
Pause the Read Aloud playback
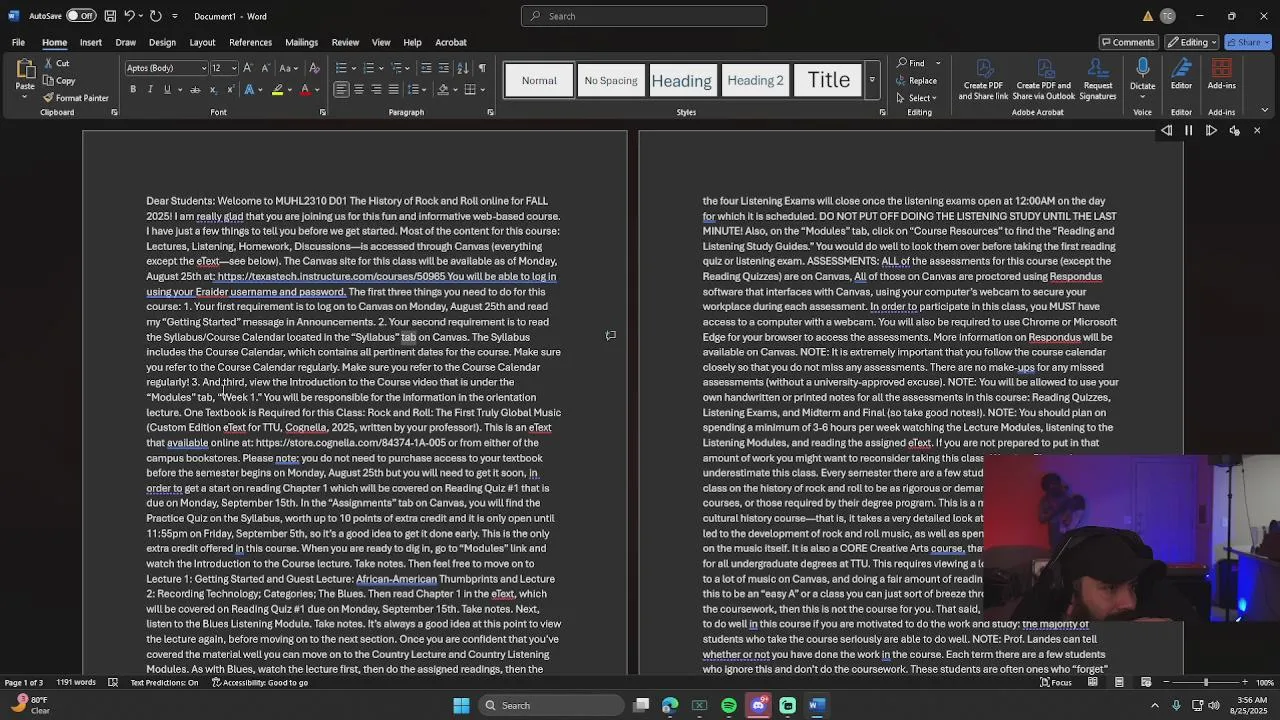(x=1188, y=131)
